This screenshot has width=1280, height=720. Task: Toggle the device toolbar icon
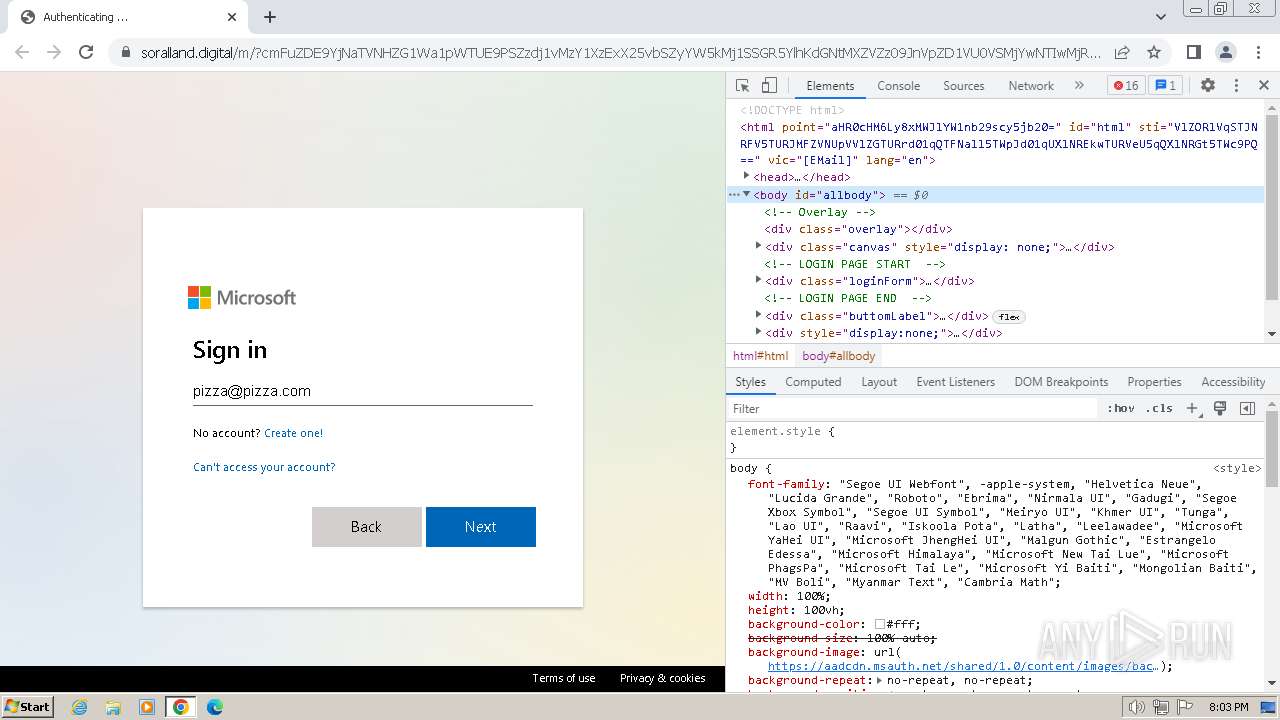(x=769, y=86)
